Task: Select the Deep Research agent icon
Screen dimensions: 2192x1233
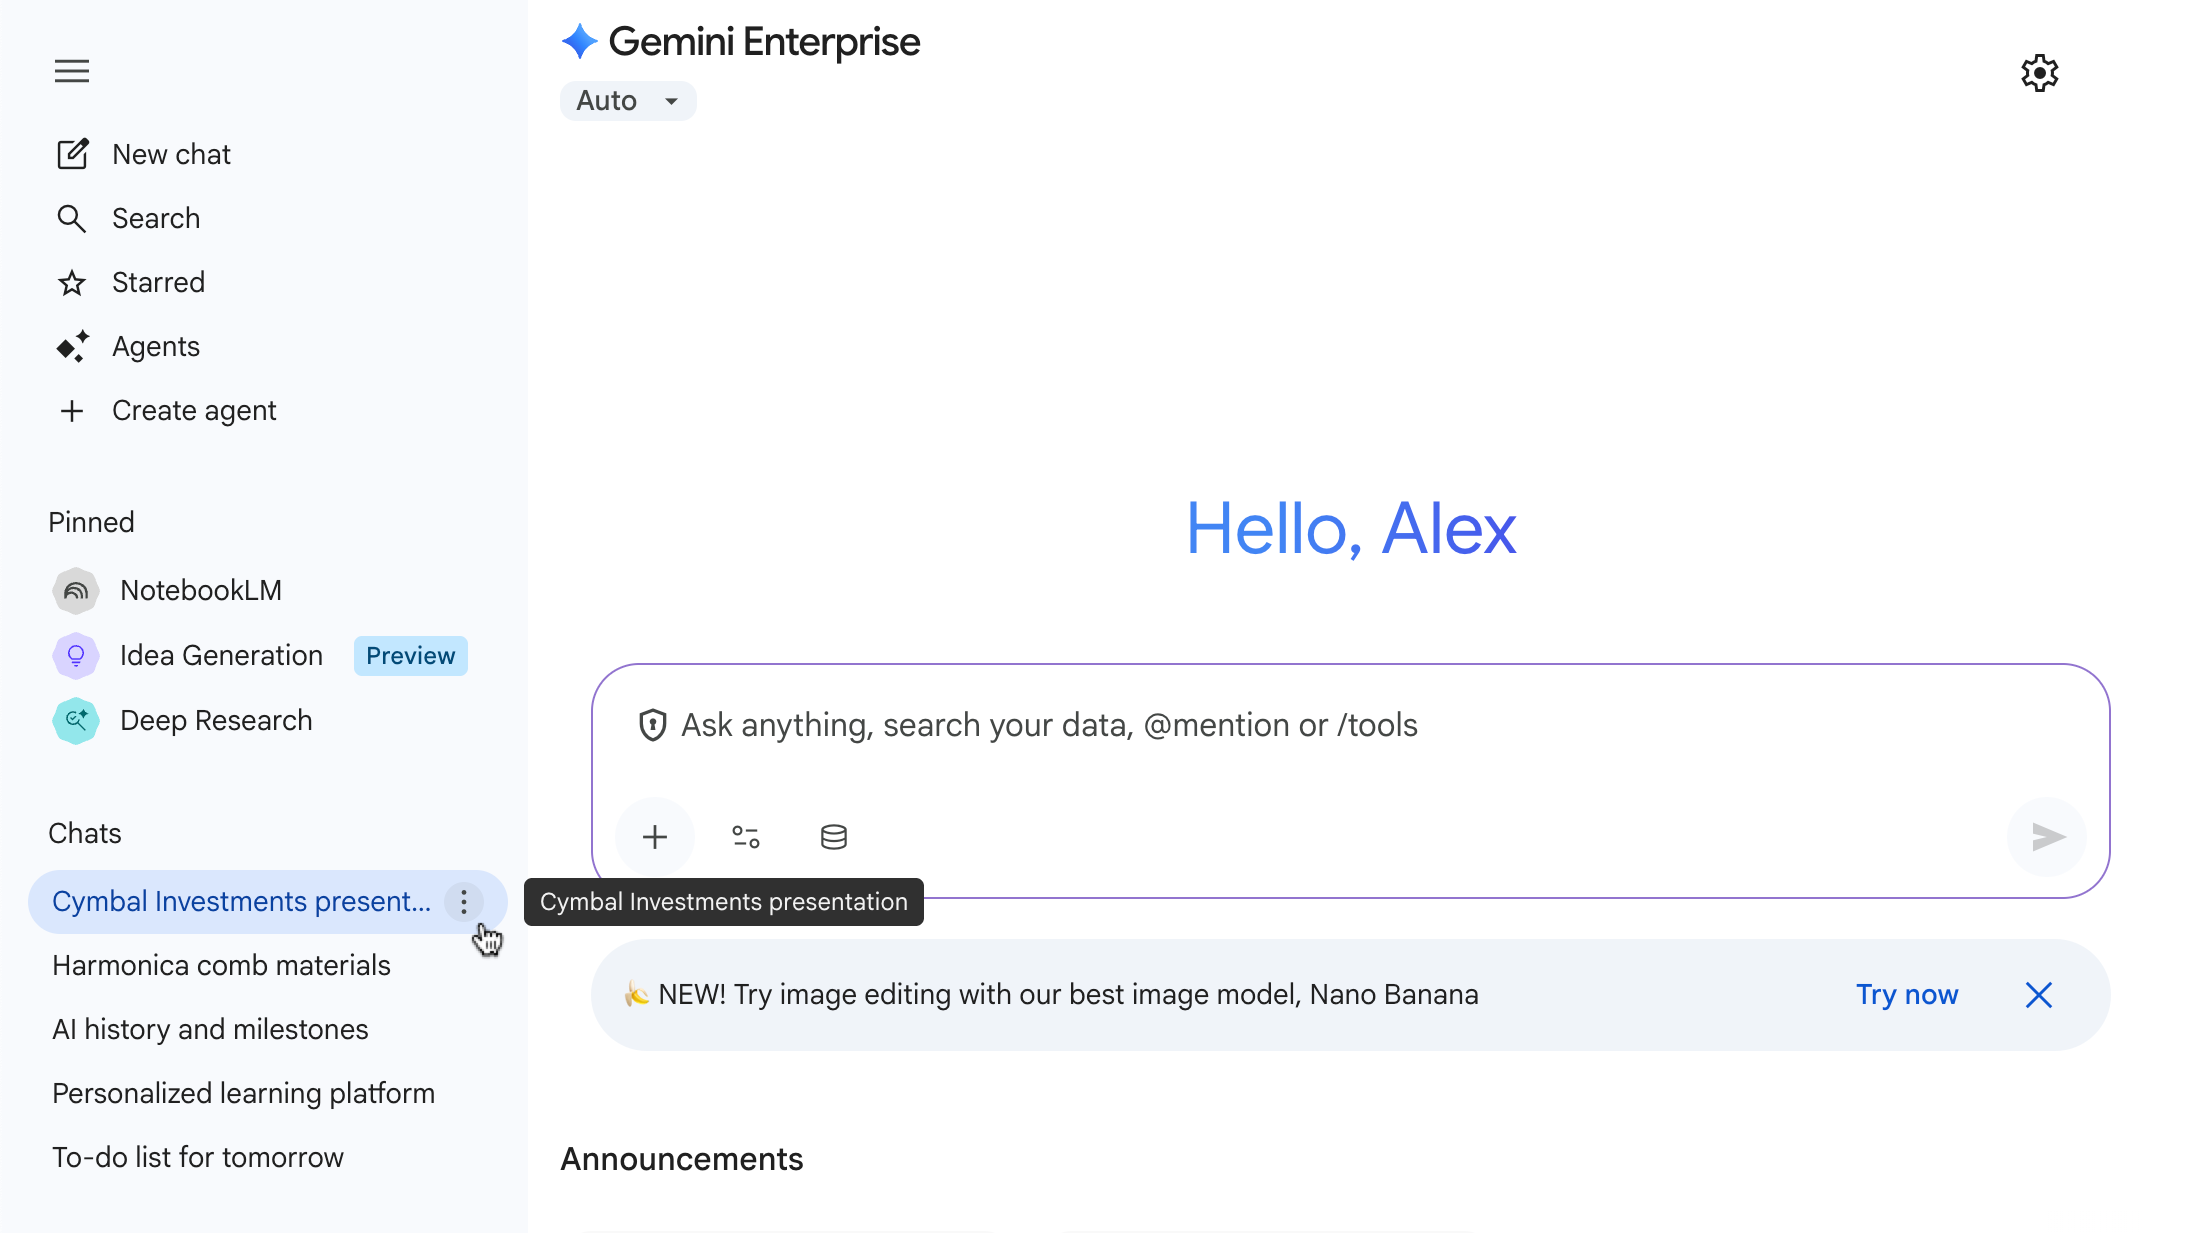Action: 75,720
